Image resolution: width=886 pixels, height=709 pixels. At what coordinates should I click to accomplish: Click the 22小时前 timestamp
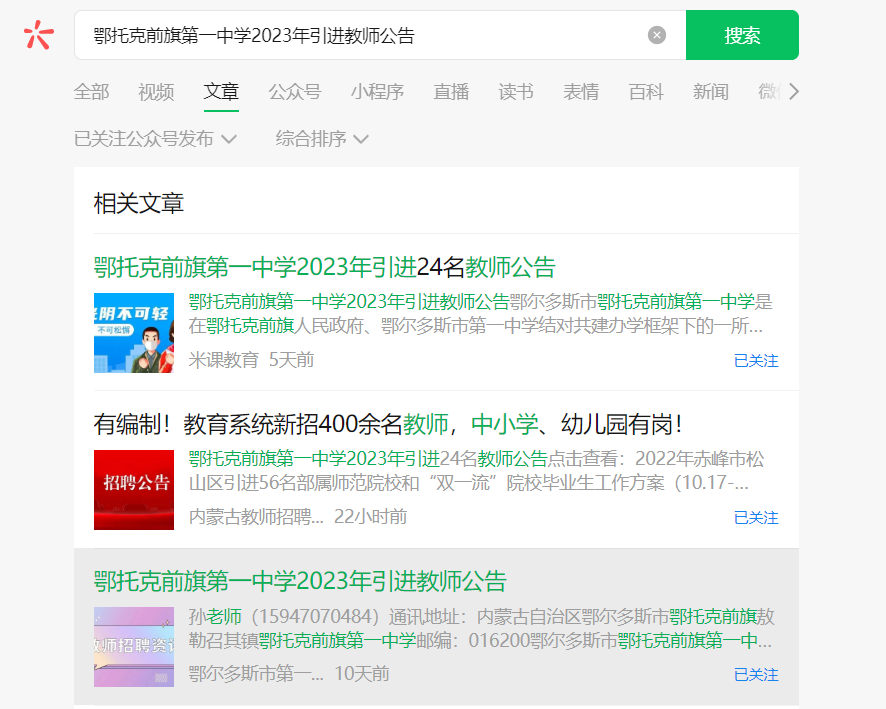pos(370,517)
